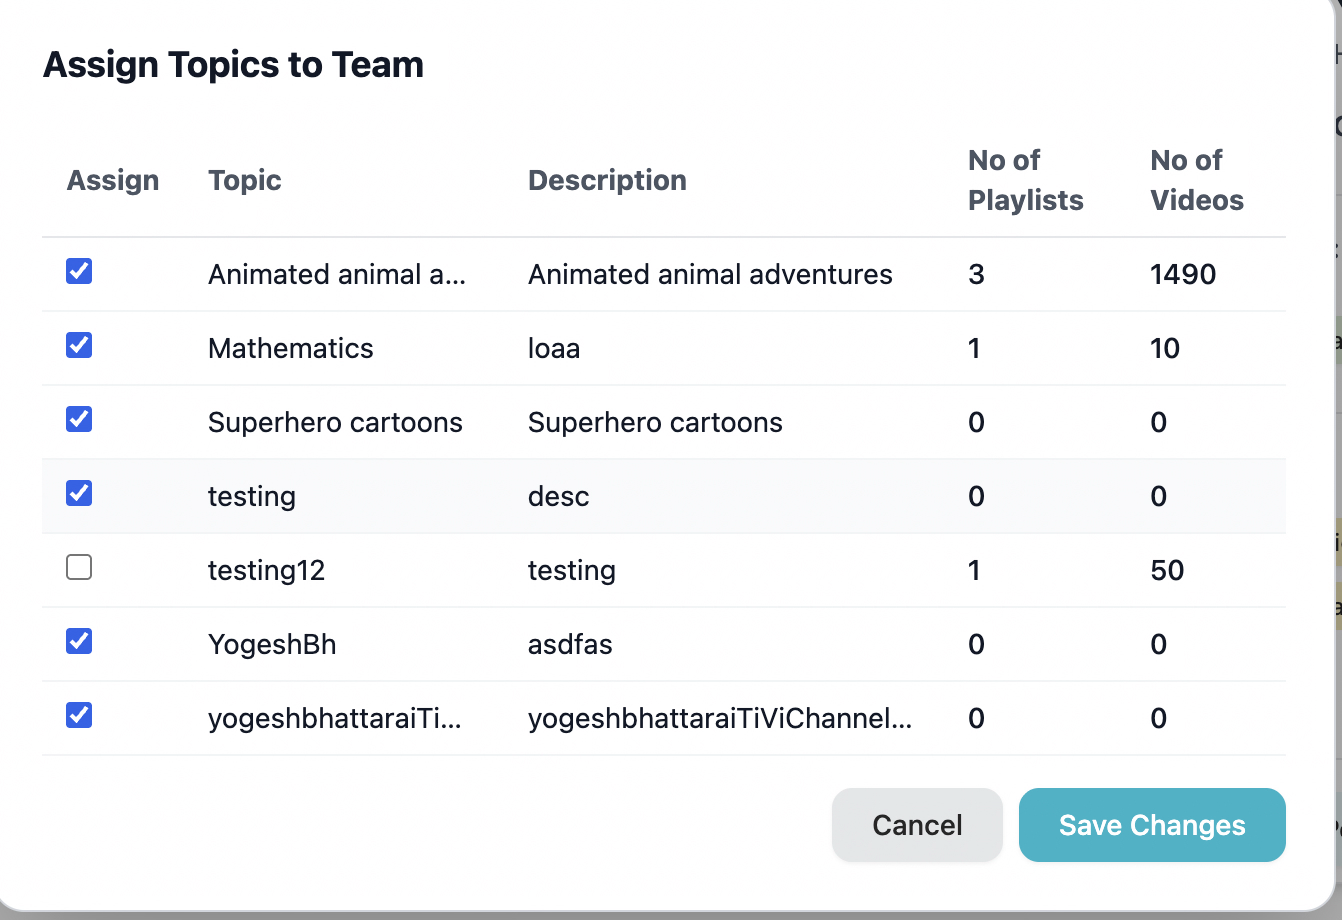Screen dimensions: 1342x920
Task: Uncheck the Mathematics topic checkbox
Action: pos(79,345)
